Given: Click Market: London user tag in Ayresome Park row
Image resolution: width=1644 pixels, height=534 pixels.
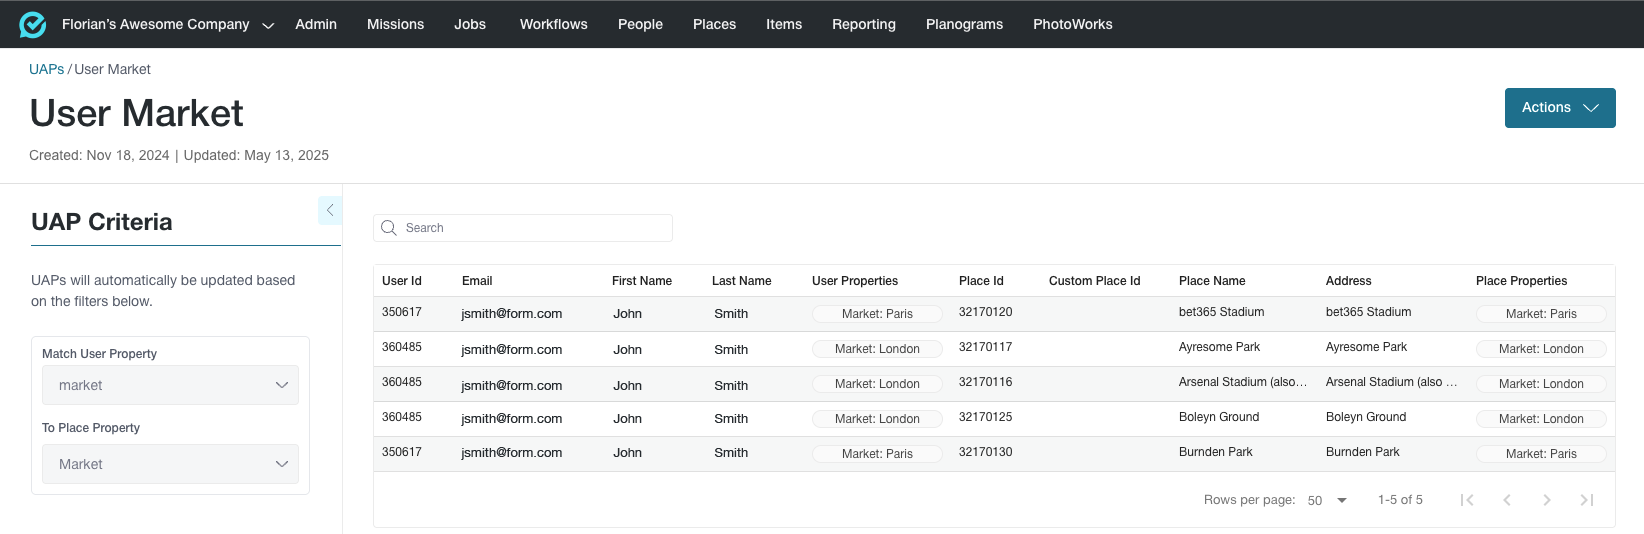Looking at the screenshot, I should [877, 349].
